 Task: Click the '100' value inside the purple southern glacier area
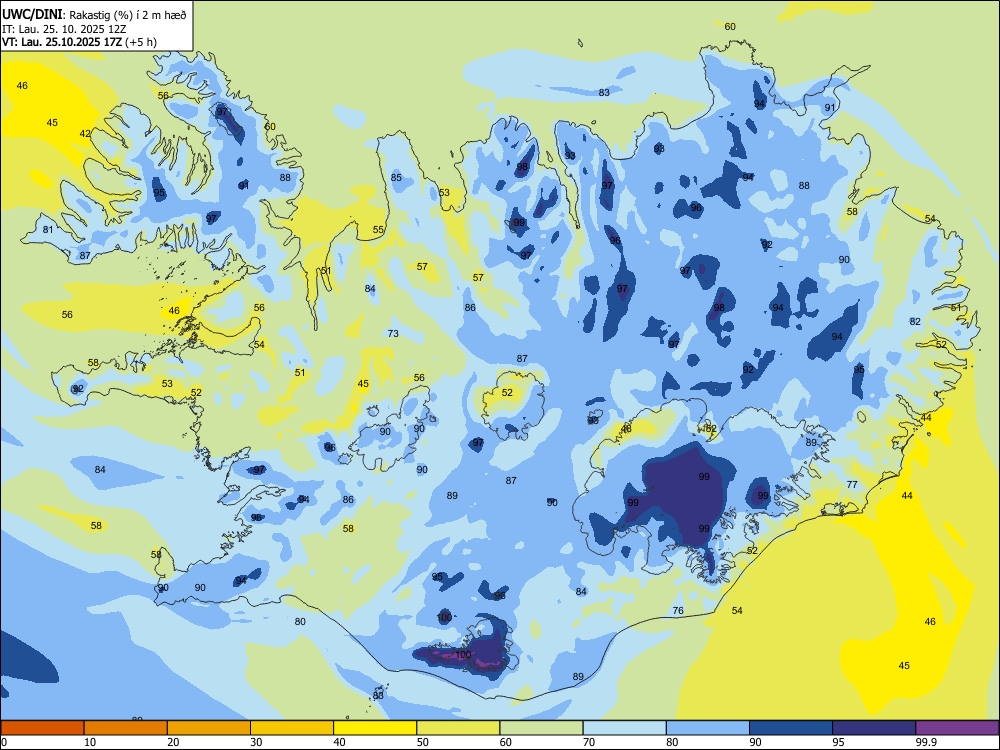pyautogui.click(x=463, y=655)
